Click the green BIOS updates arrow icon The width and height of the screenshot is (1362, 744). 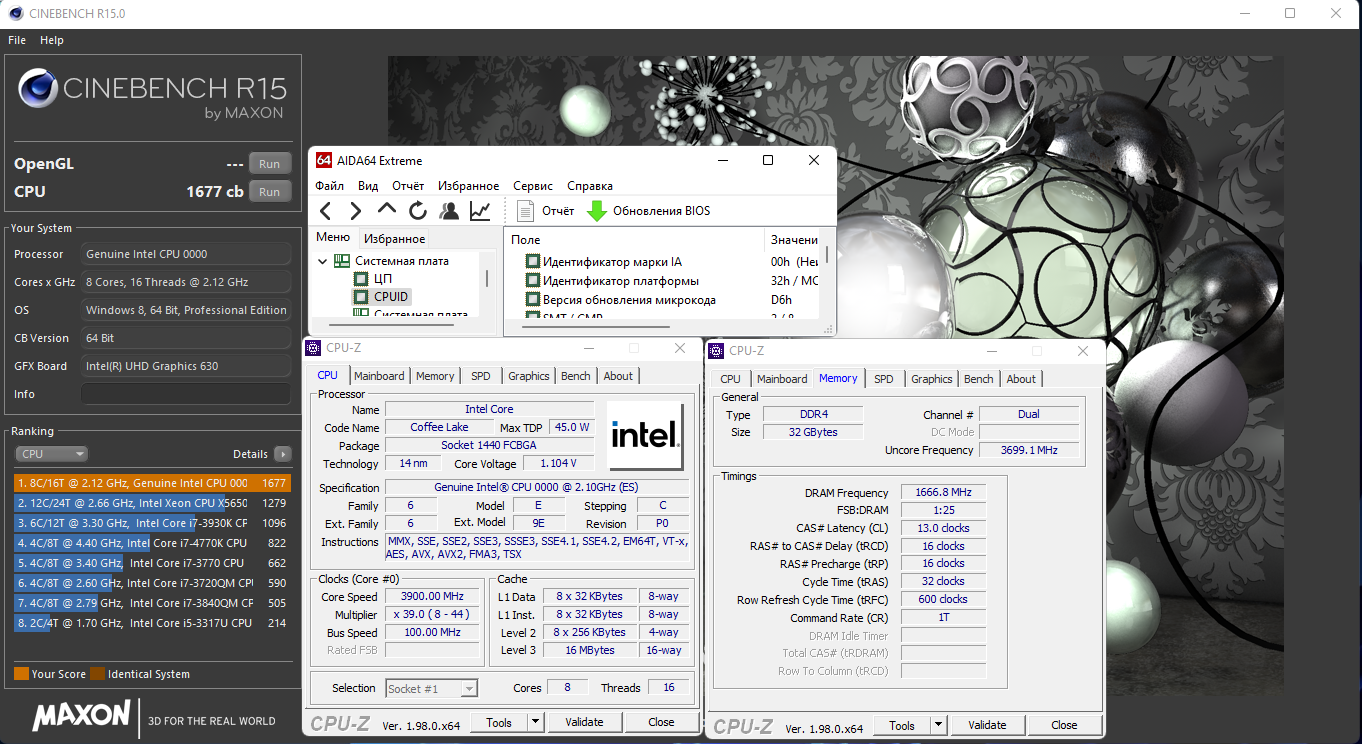(x=597, y=211)
